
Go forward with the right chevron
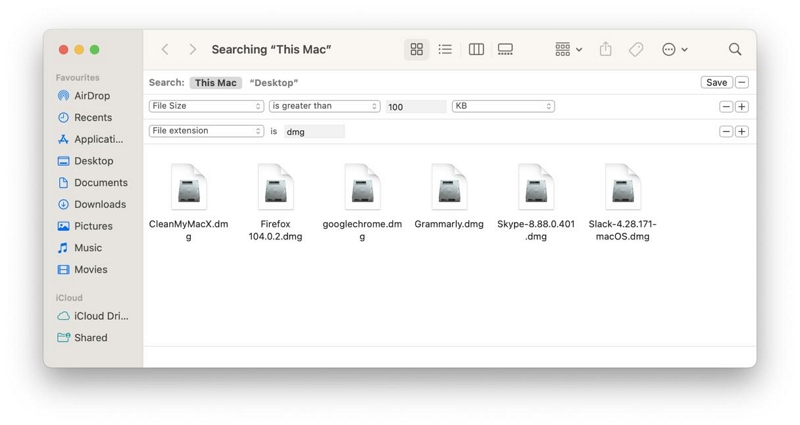[192, 49]
